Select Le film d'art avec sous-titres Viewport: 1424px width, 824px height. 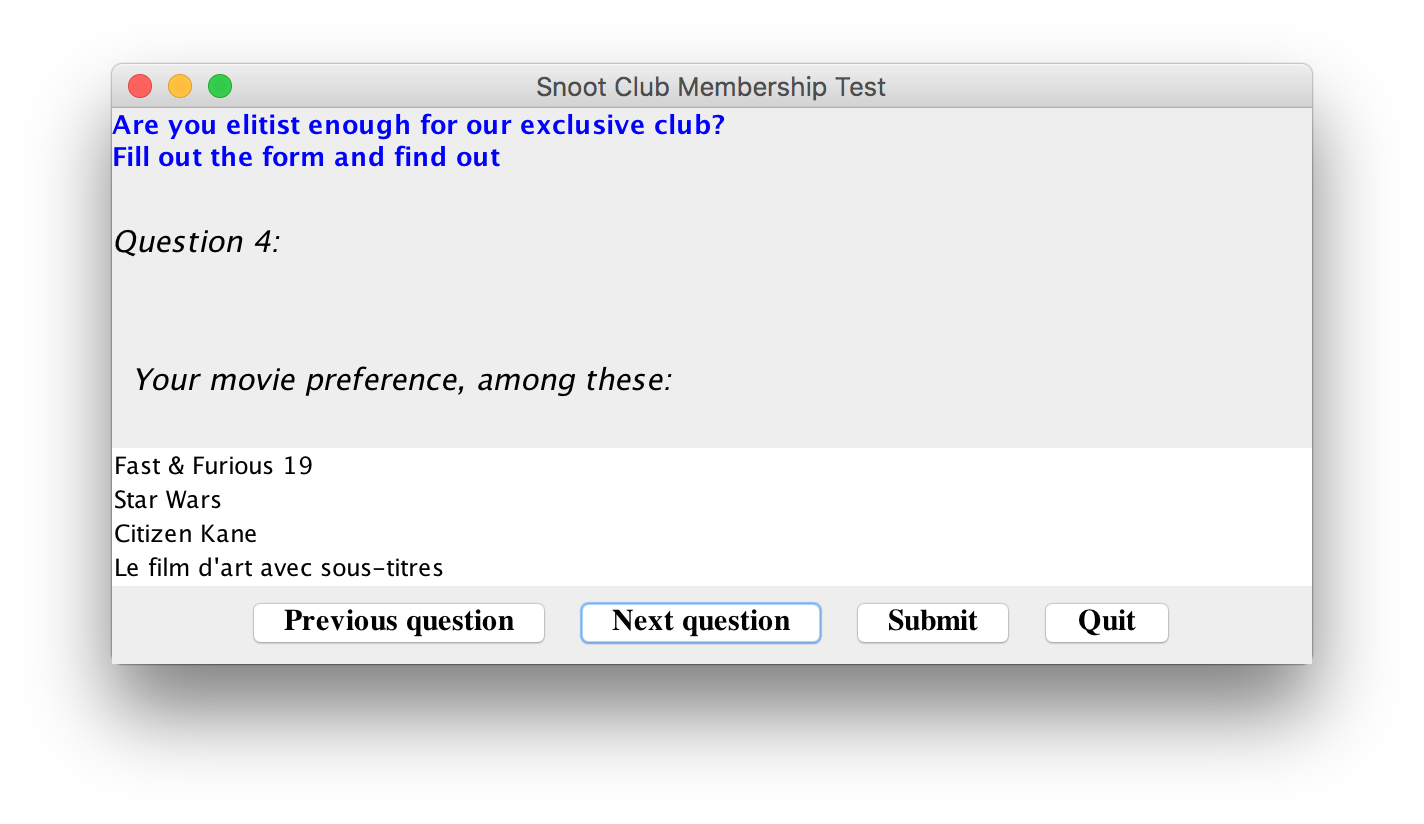pos(278,568)
